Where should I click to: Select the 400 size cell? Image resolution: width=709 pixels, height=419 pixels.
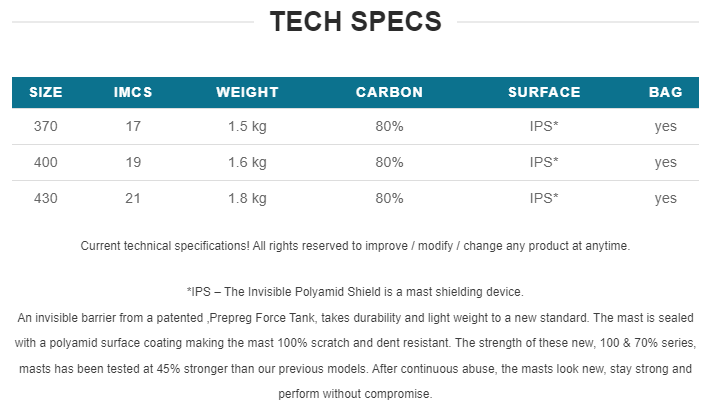pyautogui.click(x=46, y=162)
